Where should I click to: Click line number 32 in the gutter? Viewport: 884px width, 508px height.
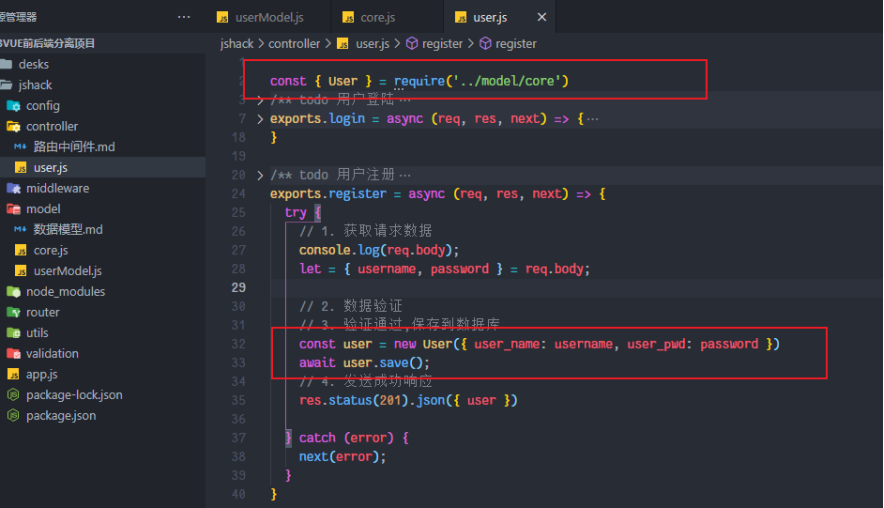[x=238, y=344]
